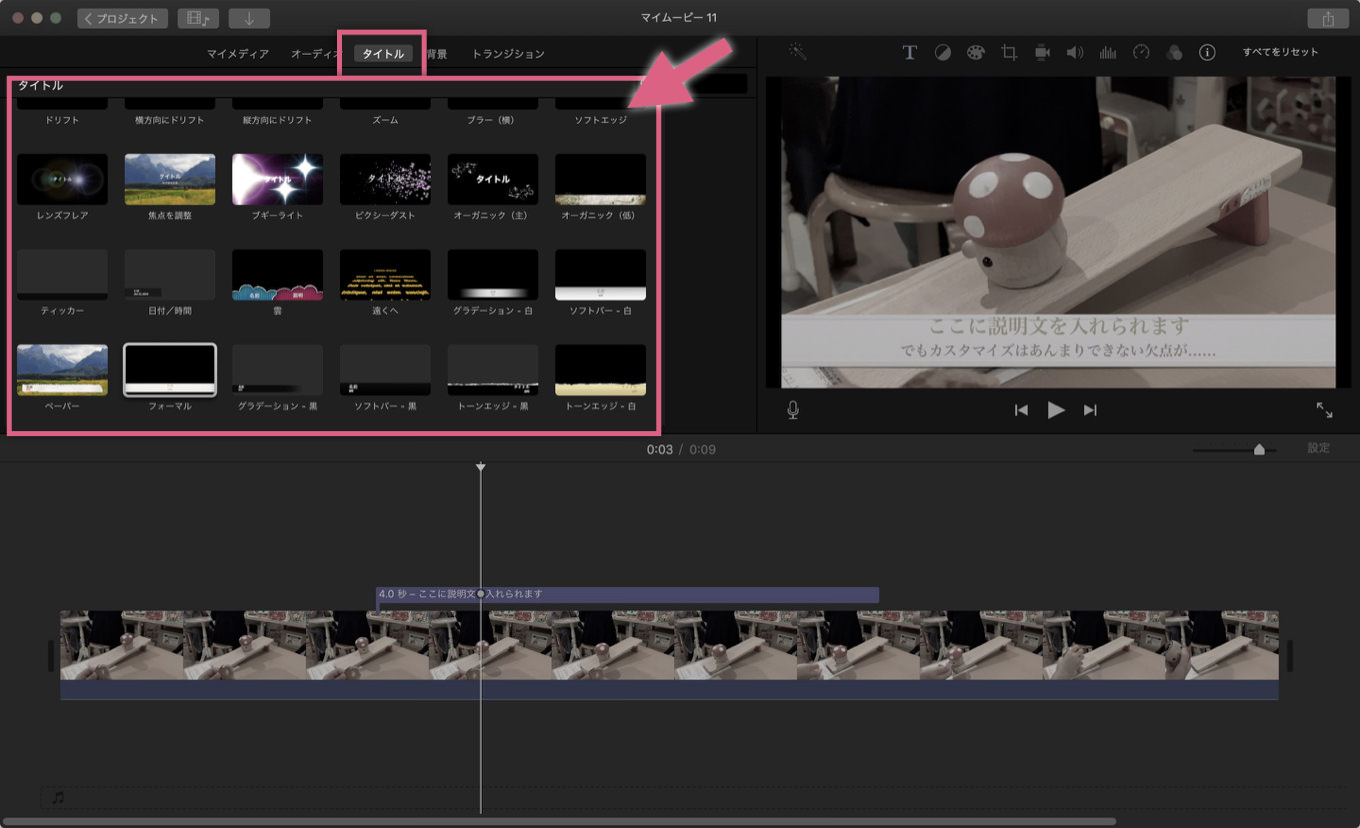
Task: Skip to the previous clip
Action: [x=1021, y=410]
